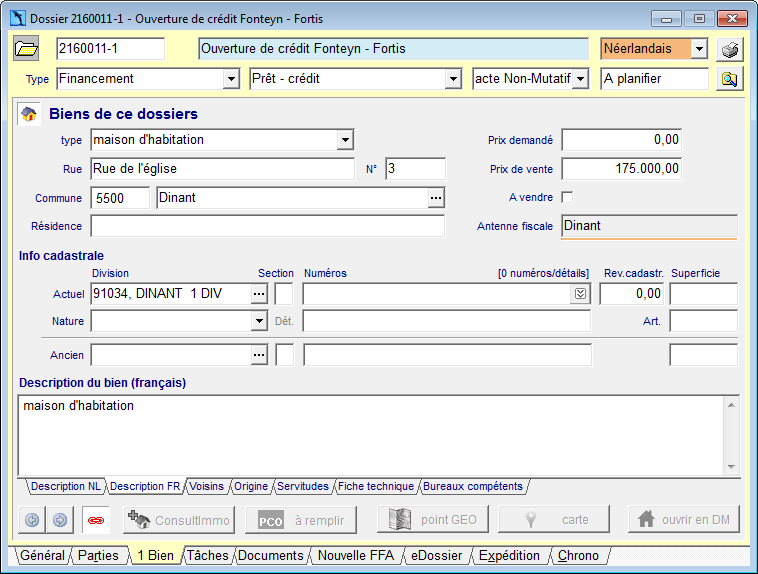Viewport: 758px width, 574px height.
Task: Click the search folder icon beside A planifier
Action: coord(729,79)
